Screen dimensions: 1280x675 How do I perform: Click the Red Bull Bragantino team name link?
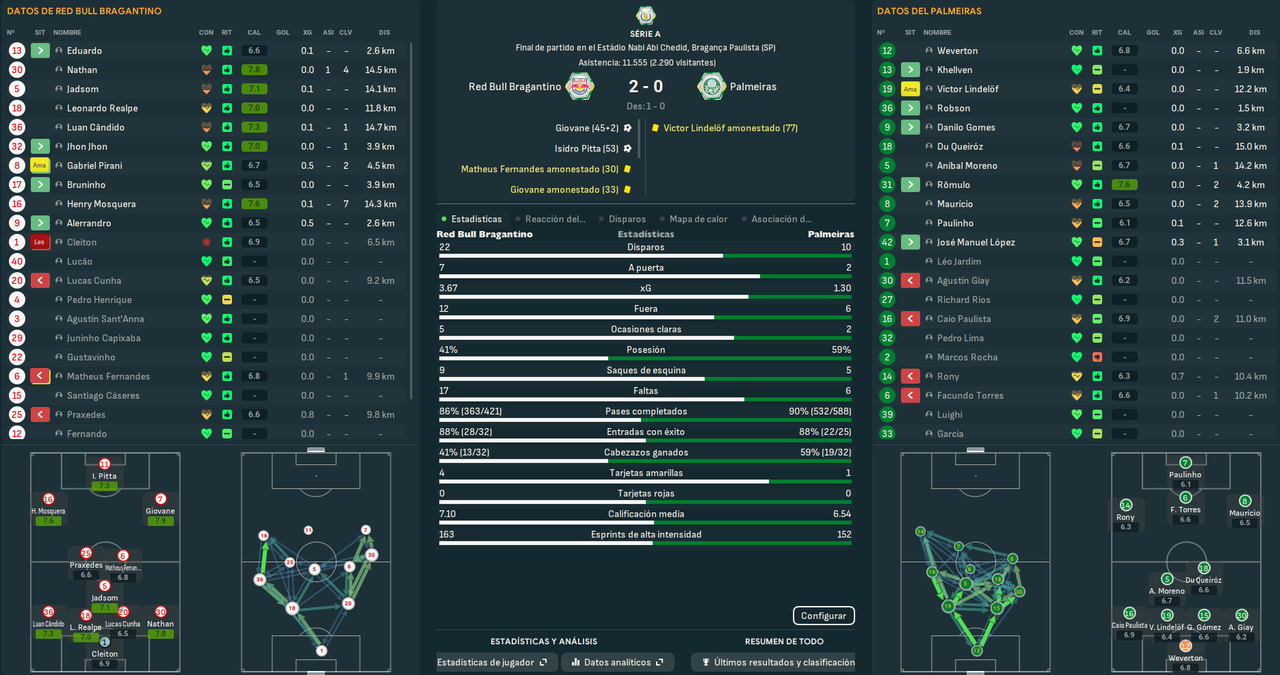515,87
